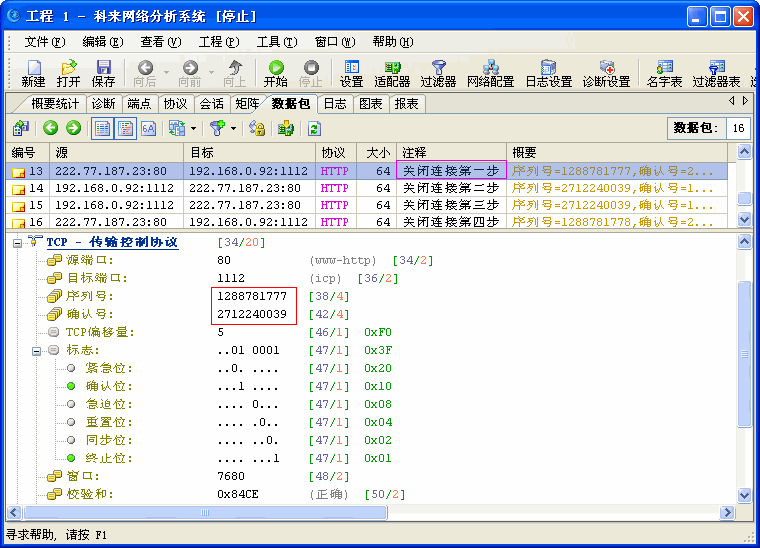Viewport: 760px width, 548px height.
Task: Click the green next-packet arrow icon
Action: (74, 128)
